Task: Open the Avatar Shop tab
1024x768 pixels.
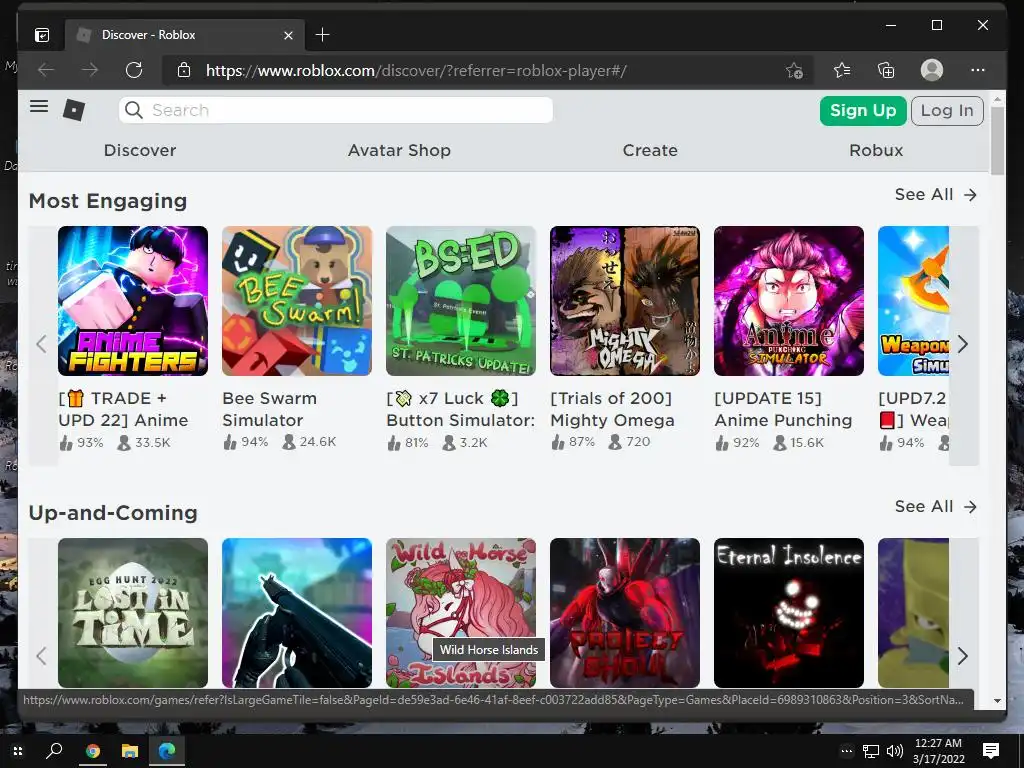Action: point(399,150)
